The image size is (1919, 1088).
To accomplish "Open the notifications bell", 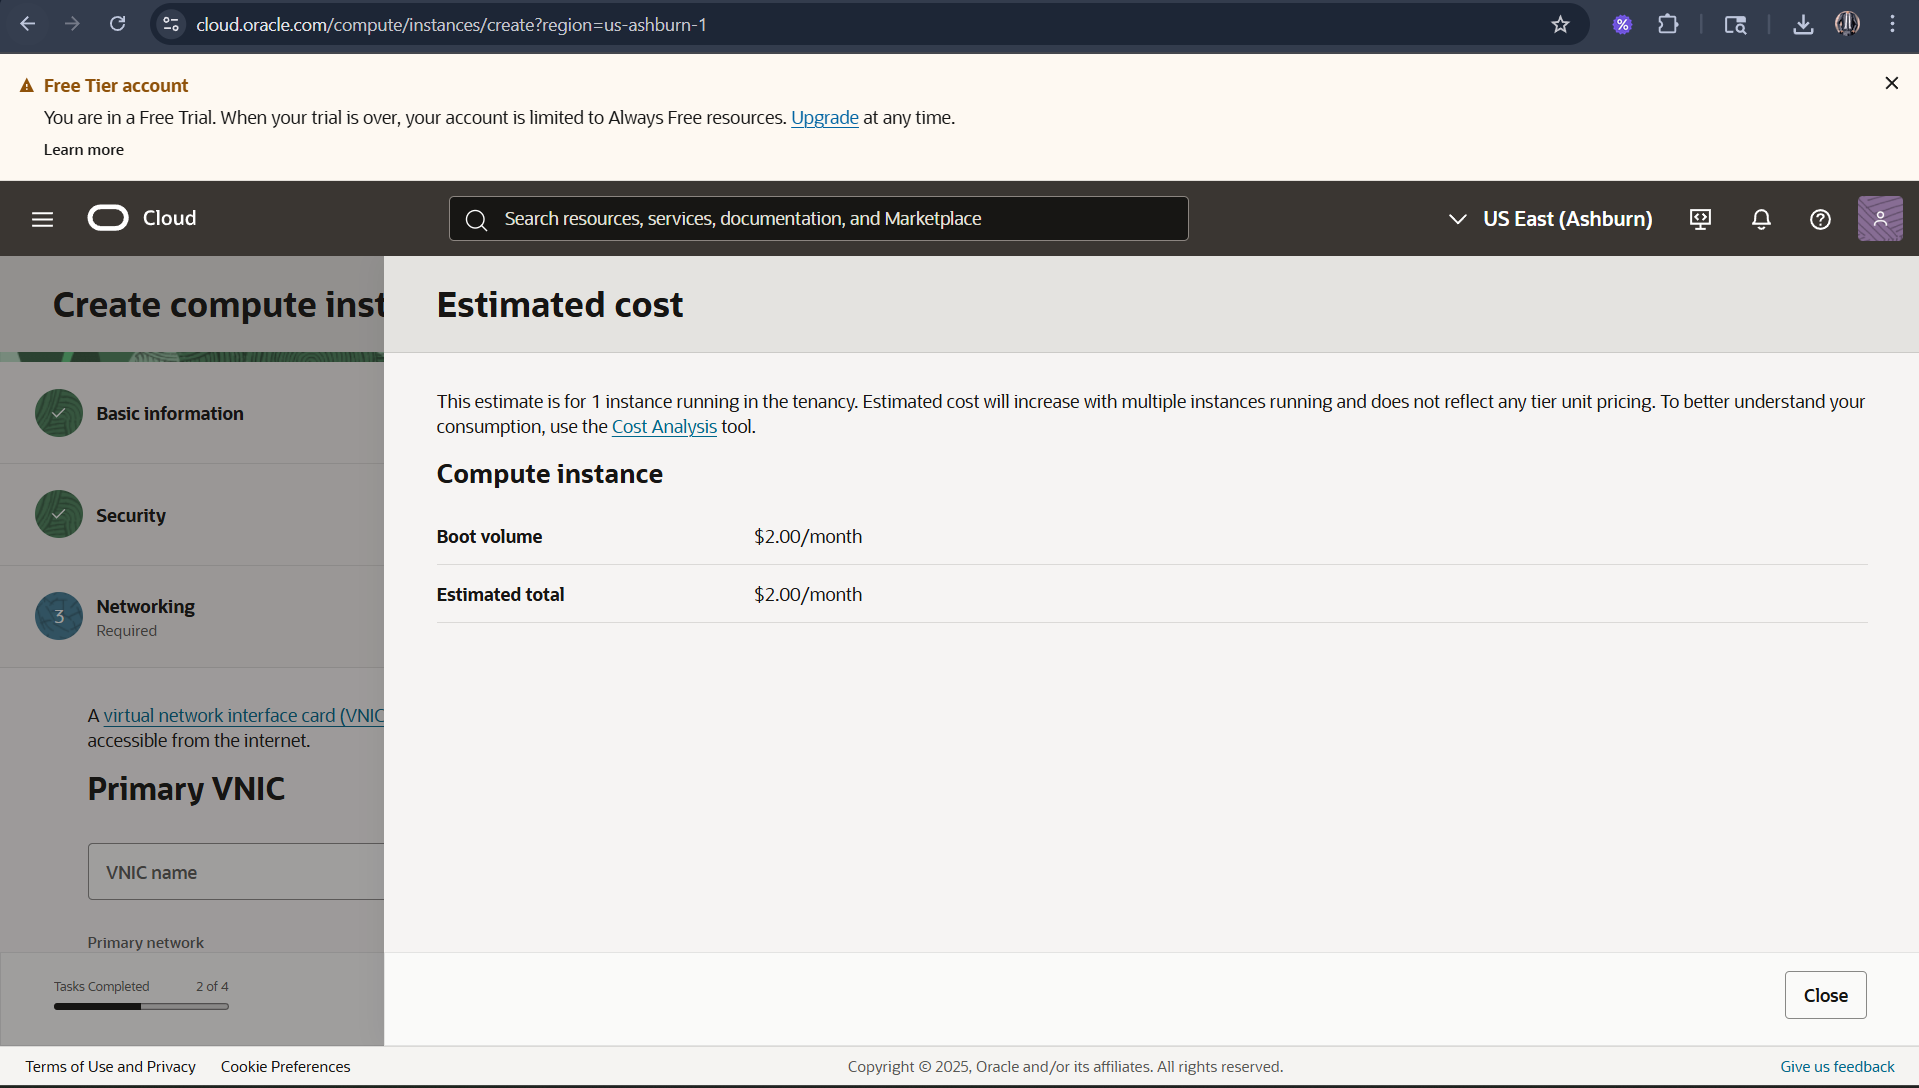I will tap(1761, 219).
